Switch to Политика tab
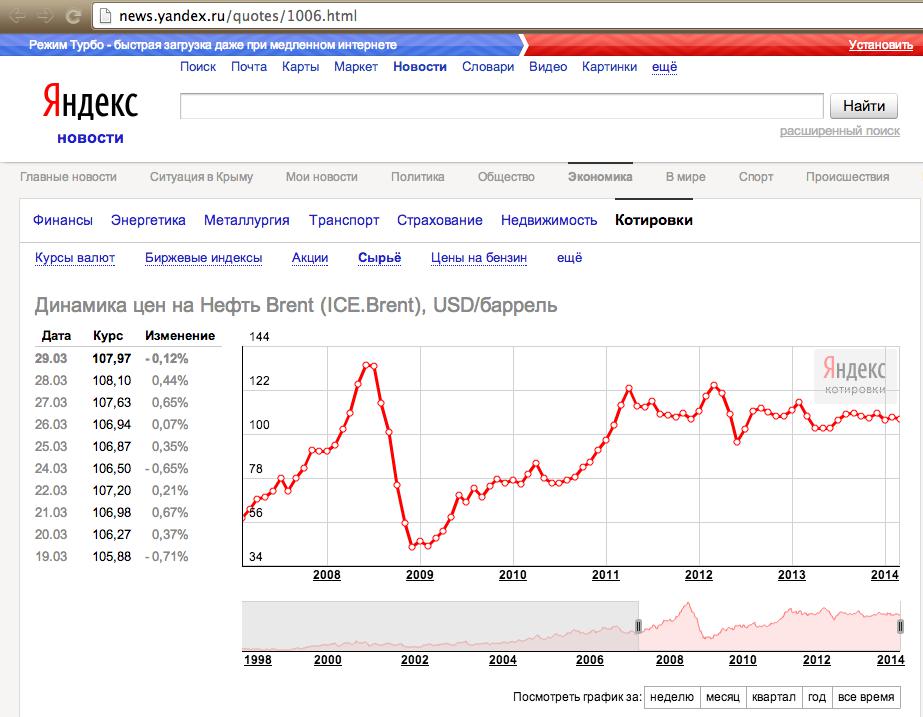The height and width of the screenshot is (717, 923). pyautogui.click(x=417, y=177)
